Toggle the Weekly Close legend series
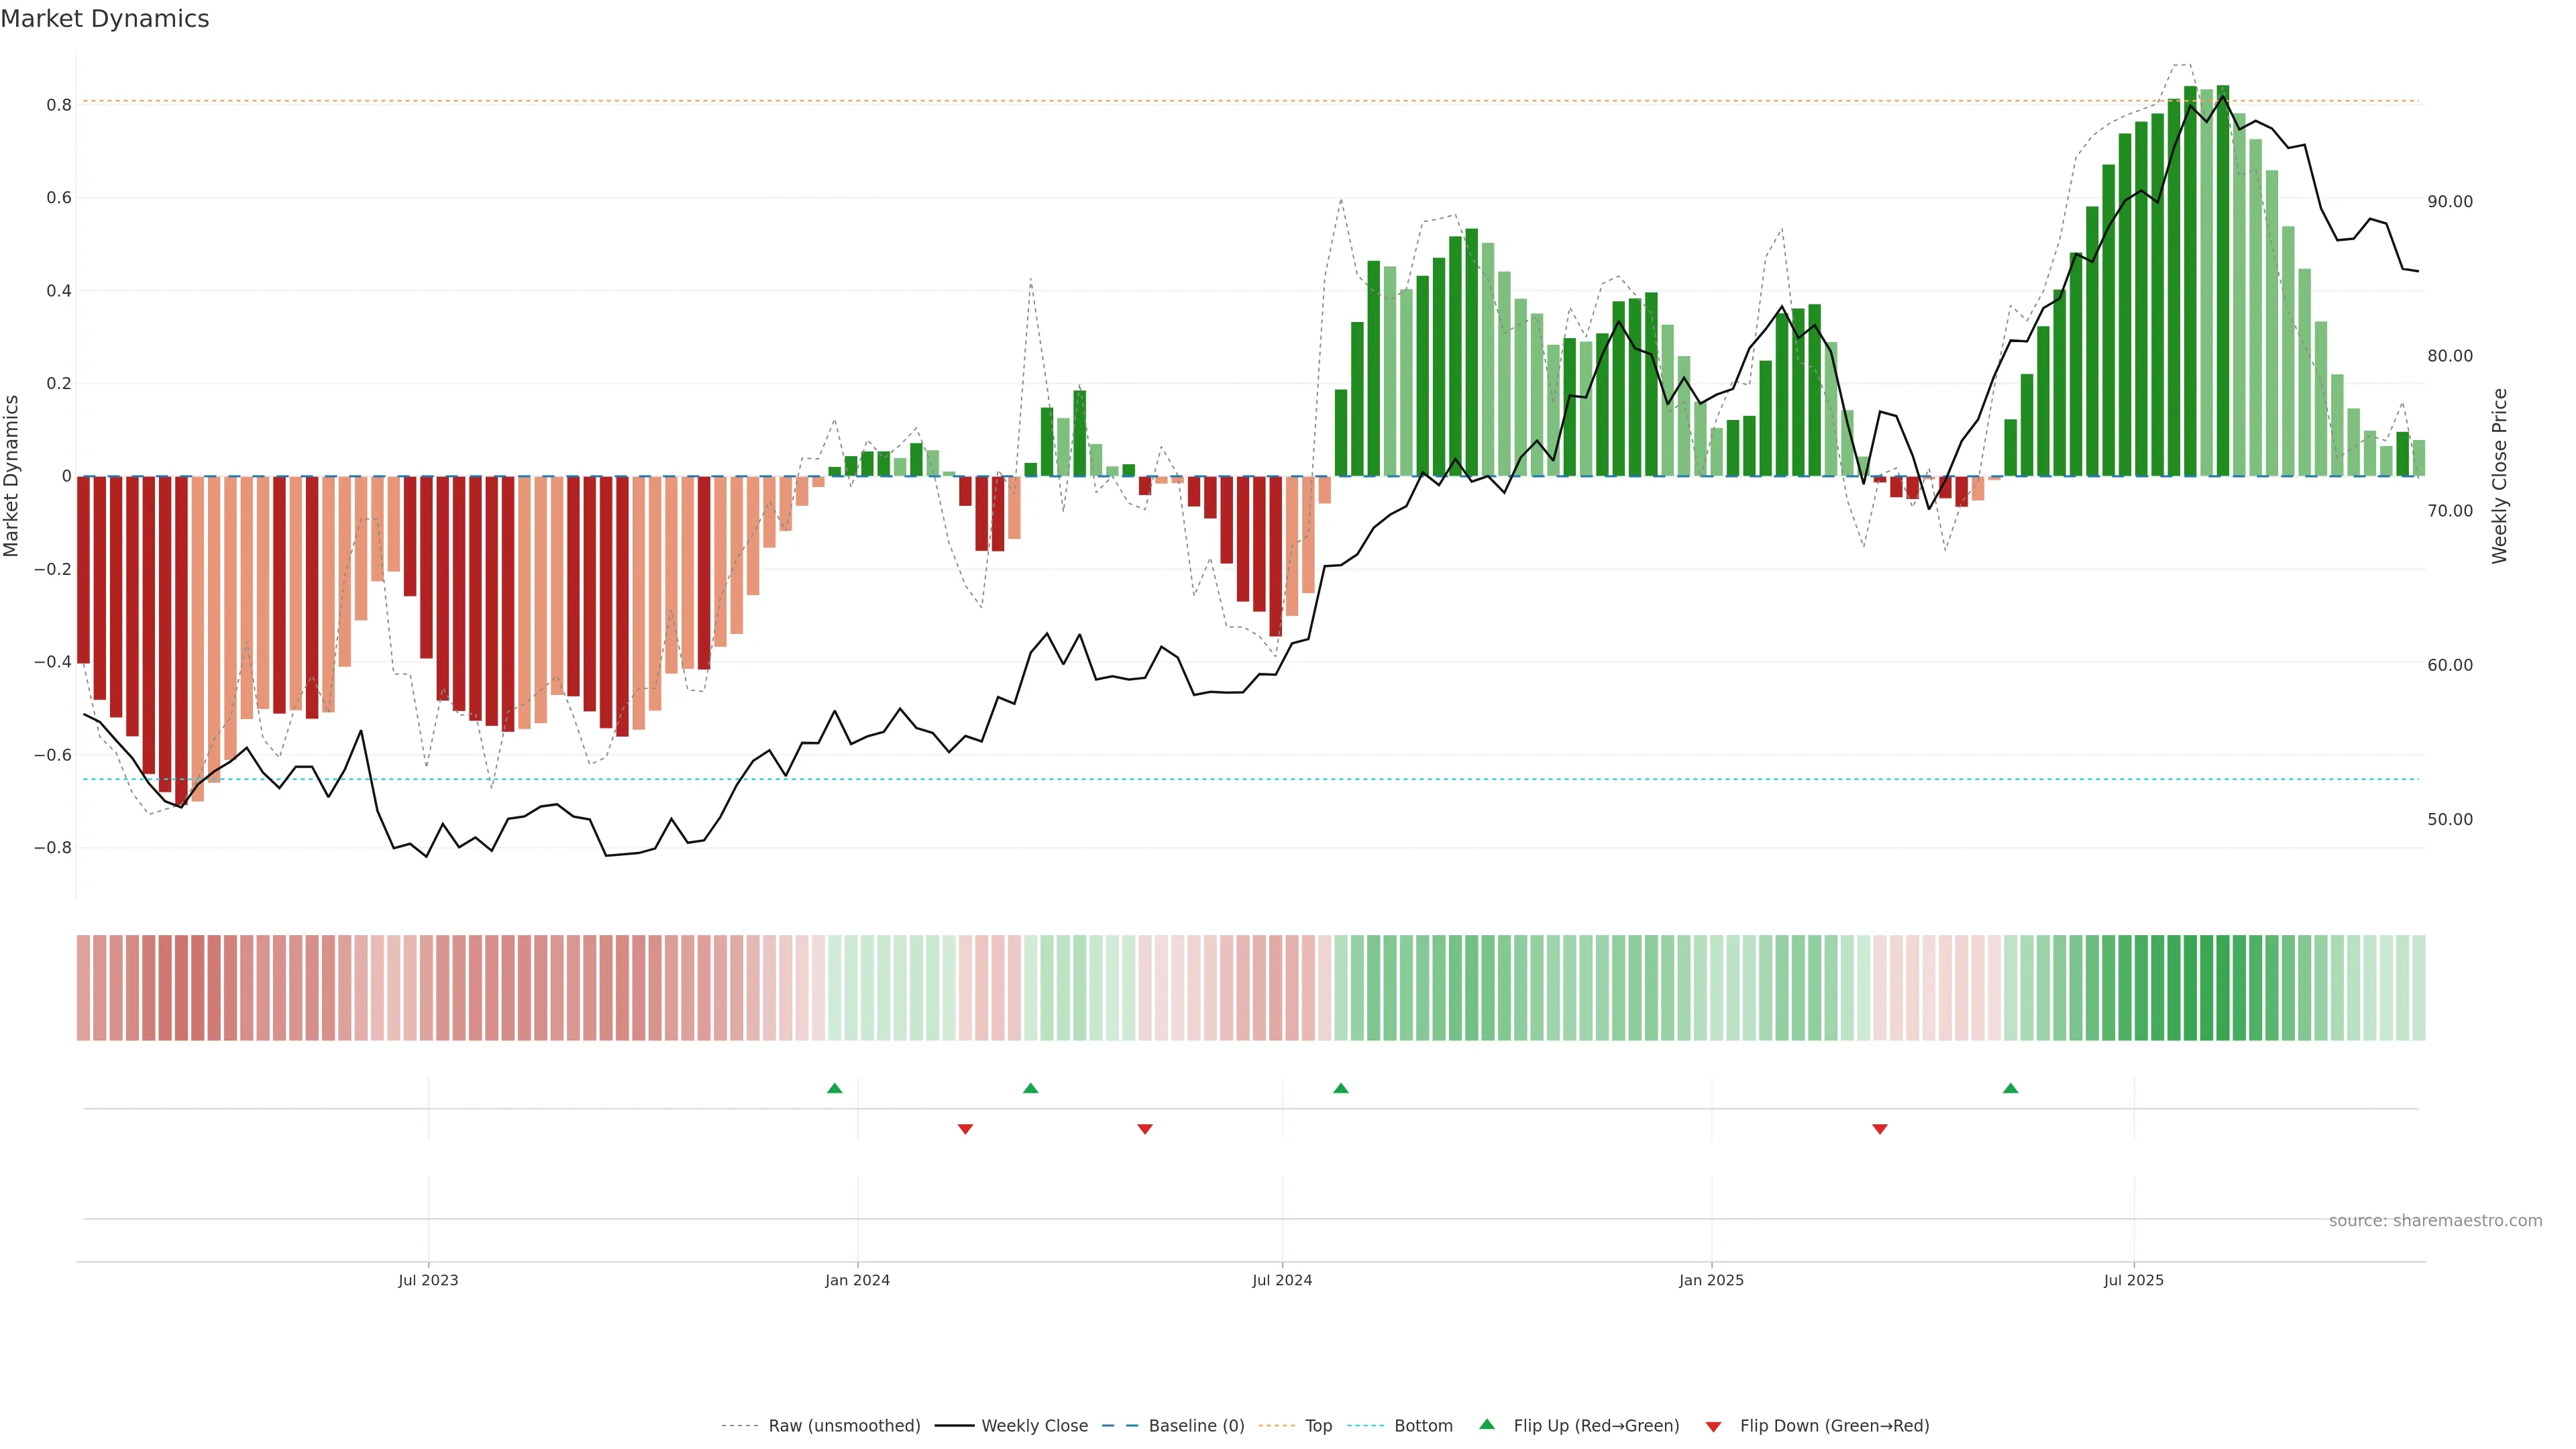 click(1034, 1426)
